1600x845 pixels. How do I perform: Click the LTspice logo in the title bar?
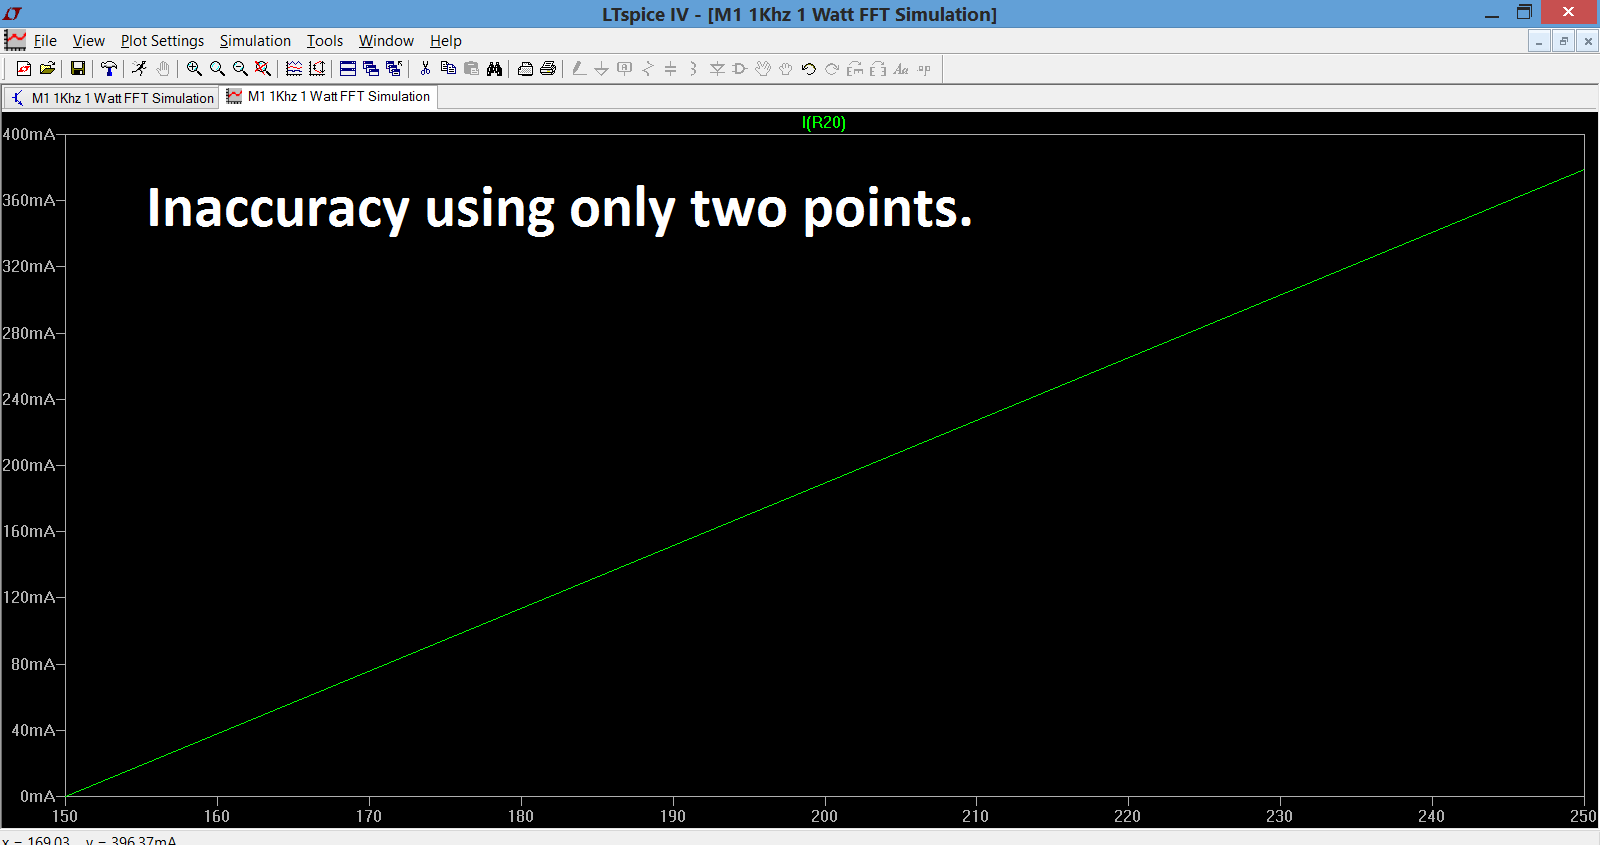(12, 13)
